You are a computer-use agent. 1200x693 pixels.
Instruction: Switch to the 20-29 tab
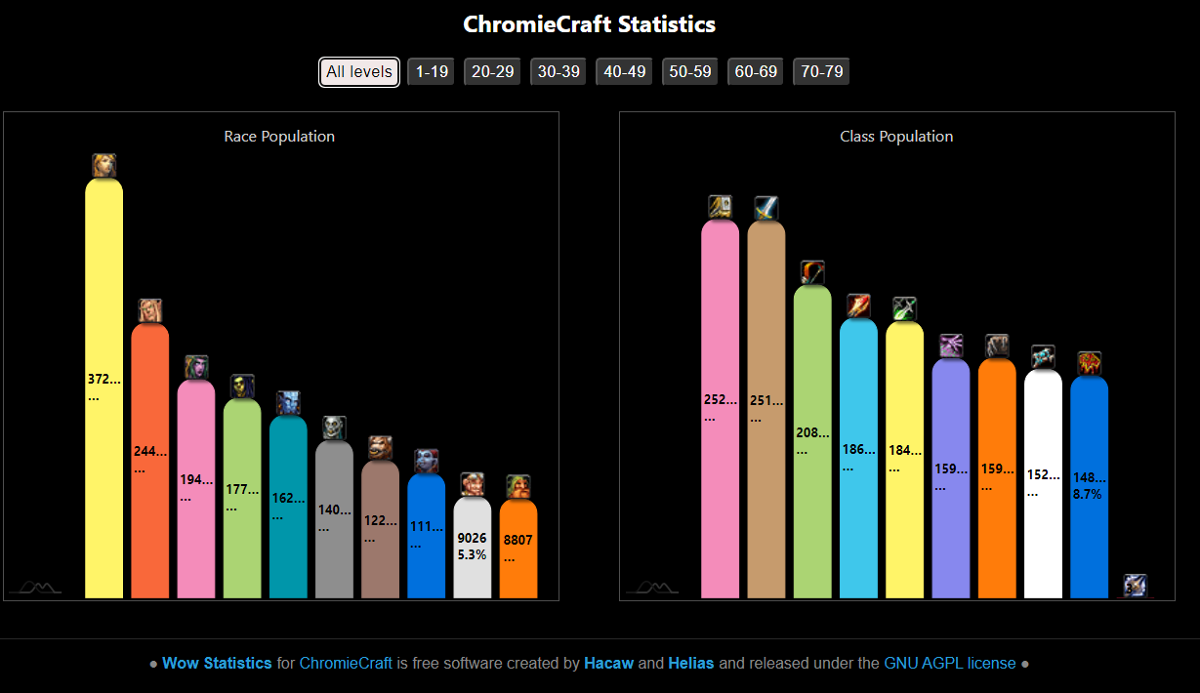(491, 71)
